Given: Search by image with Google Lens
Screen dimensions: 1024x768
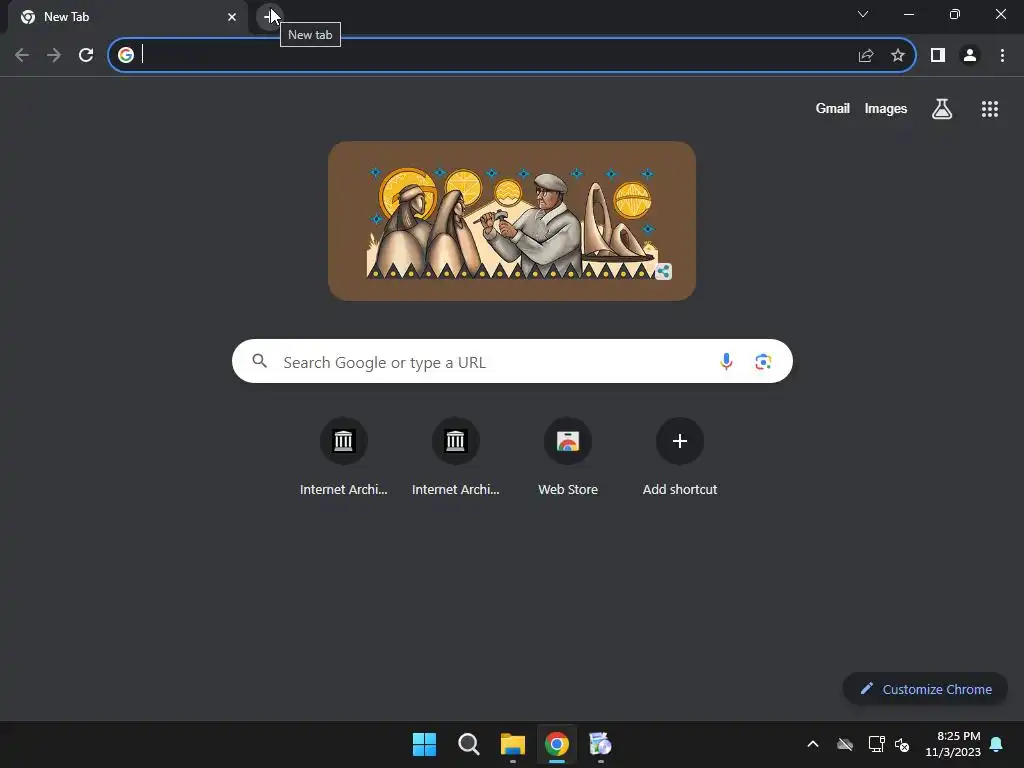Looking at the screenshot, I should (x=763, y=361).
